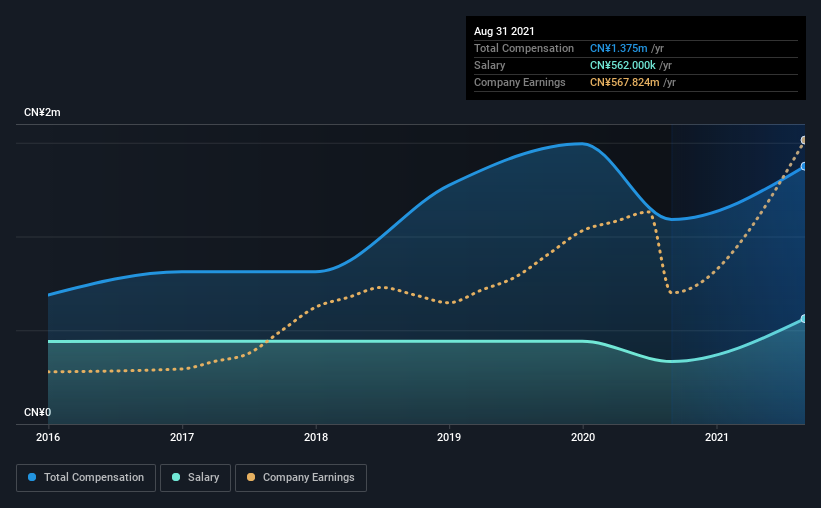Click the teal Salary legend dot
The image size is (821, 508).
[176, 477]
